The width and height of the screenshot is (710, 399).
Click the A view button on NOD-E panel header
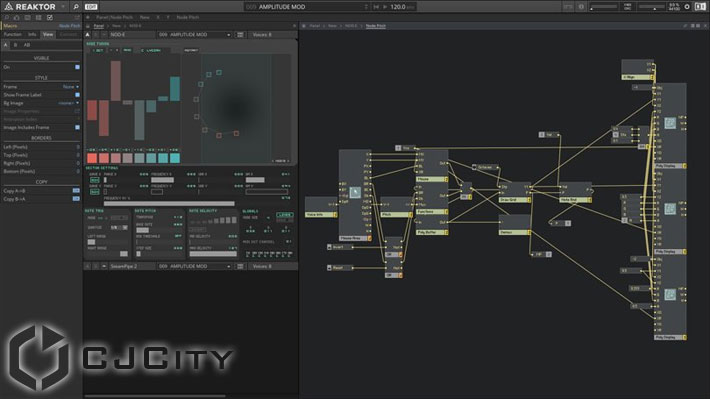(x=87, y=34)
